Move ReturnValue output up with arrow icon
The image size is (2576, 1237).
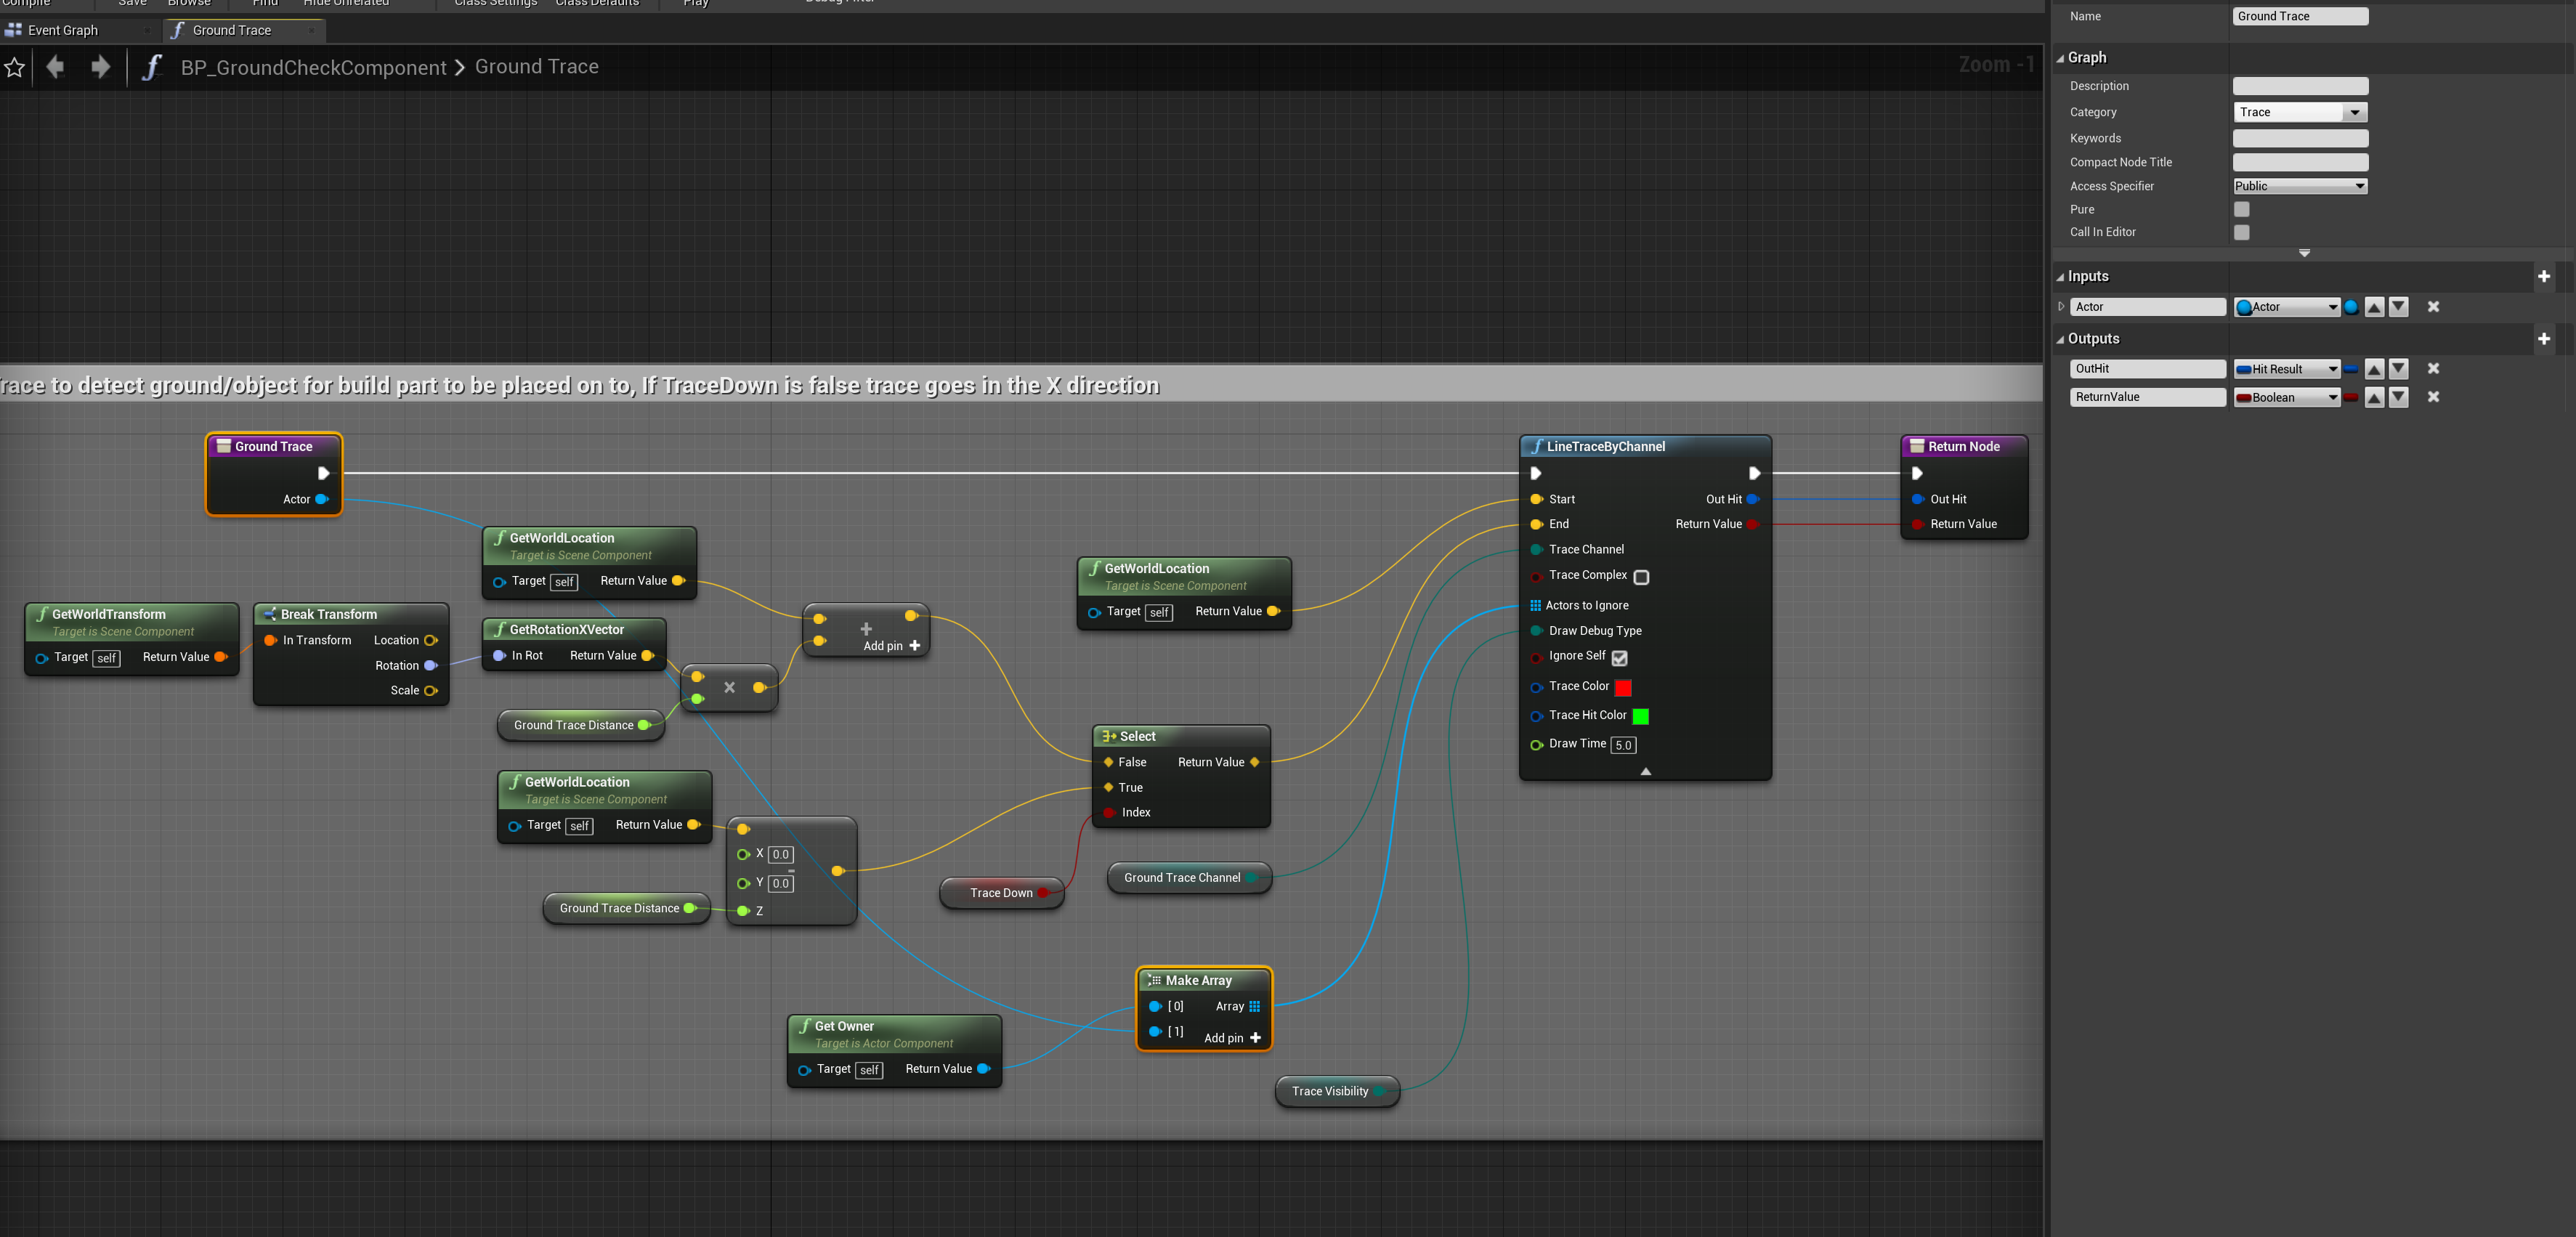(2374, 398)
